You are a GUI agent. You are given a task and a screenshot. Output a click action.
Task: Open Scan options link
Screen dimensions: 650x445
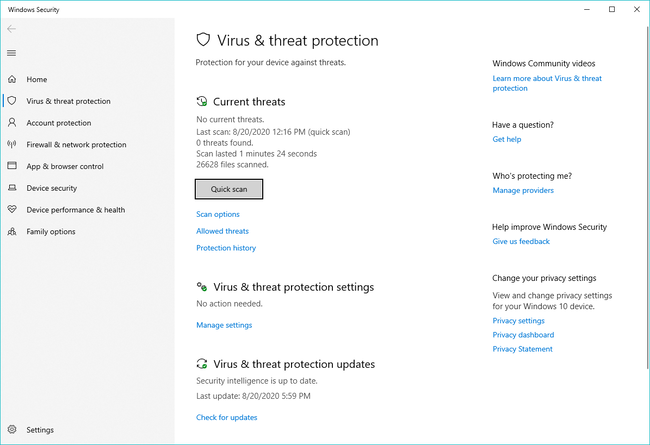pyautogui.click(x=218, y=214)
